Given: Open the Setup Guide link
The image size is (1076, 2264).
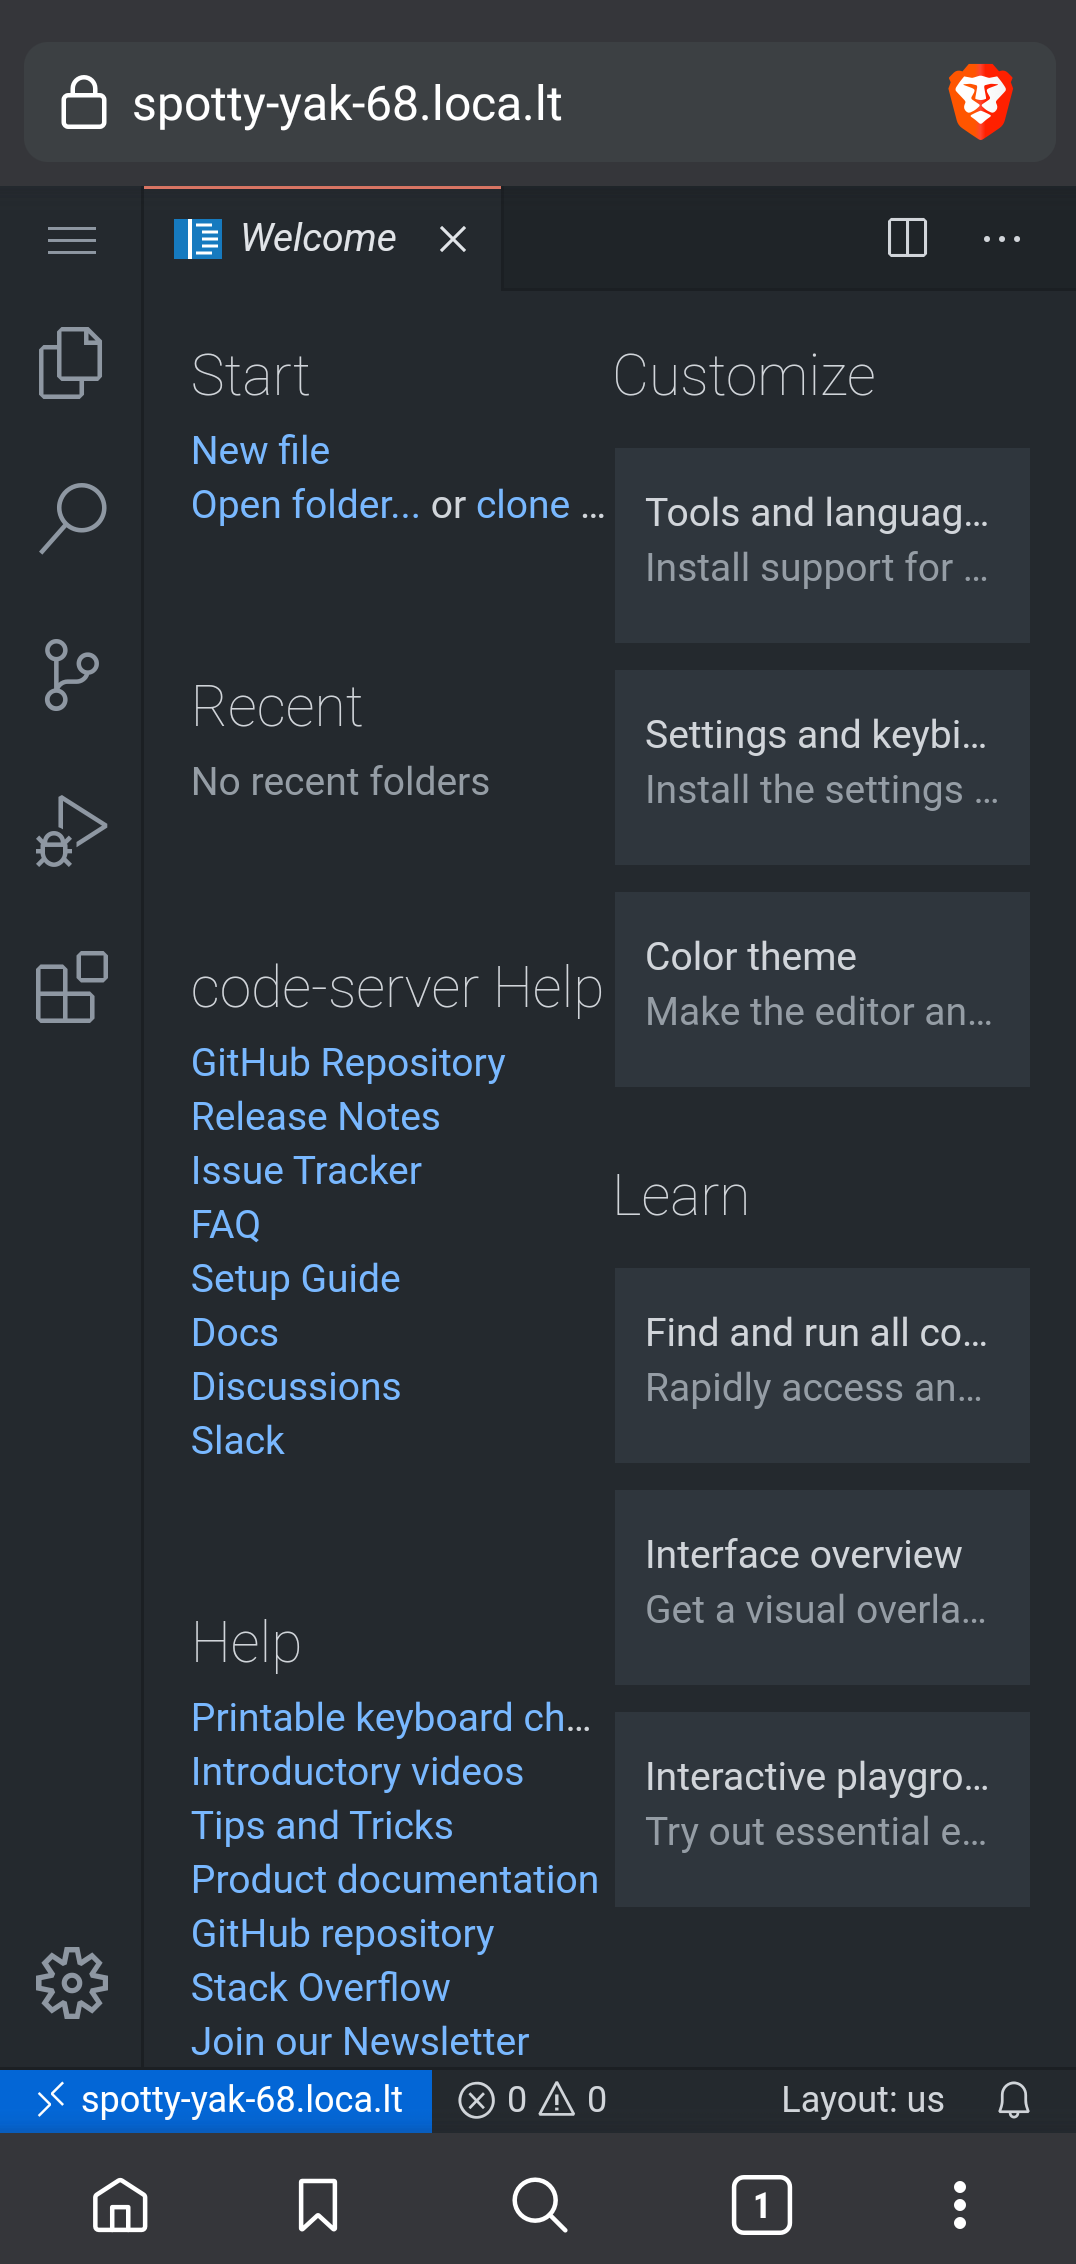Looking at the screenshot, I should [296, 1279].
